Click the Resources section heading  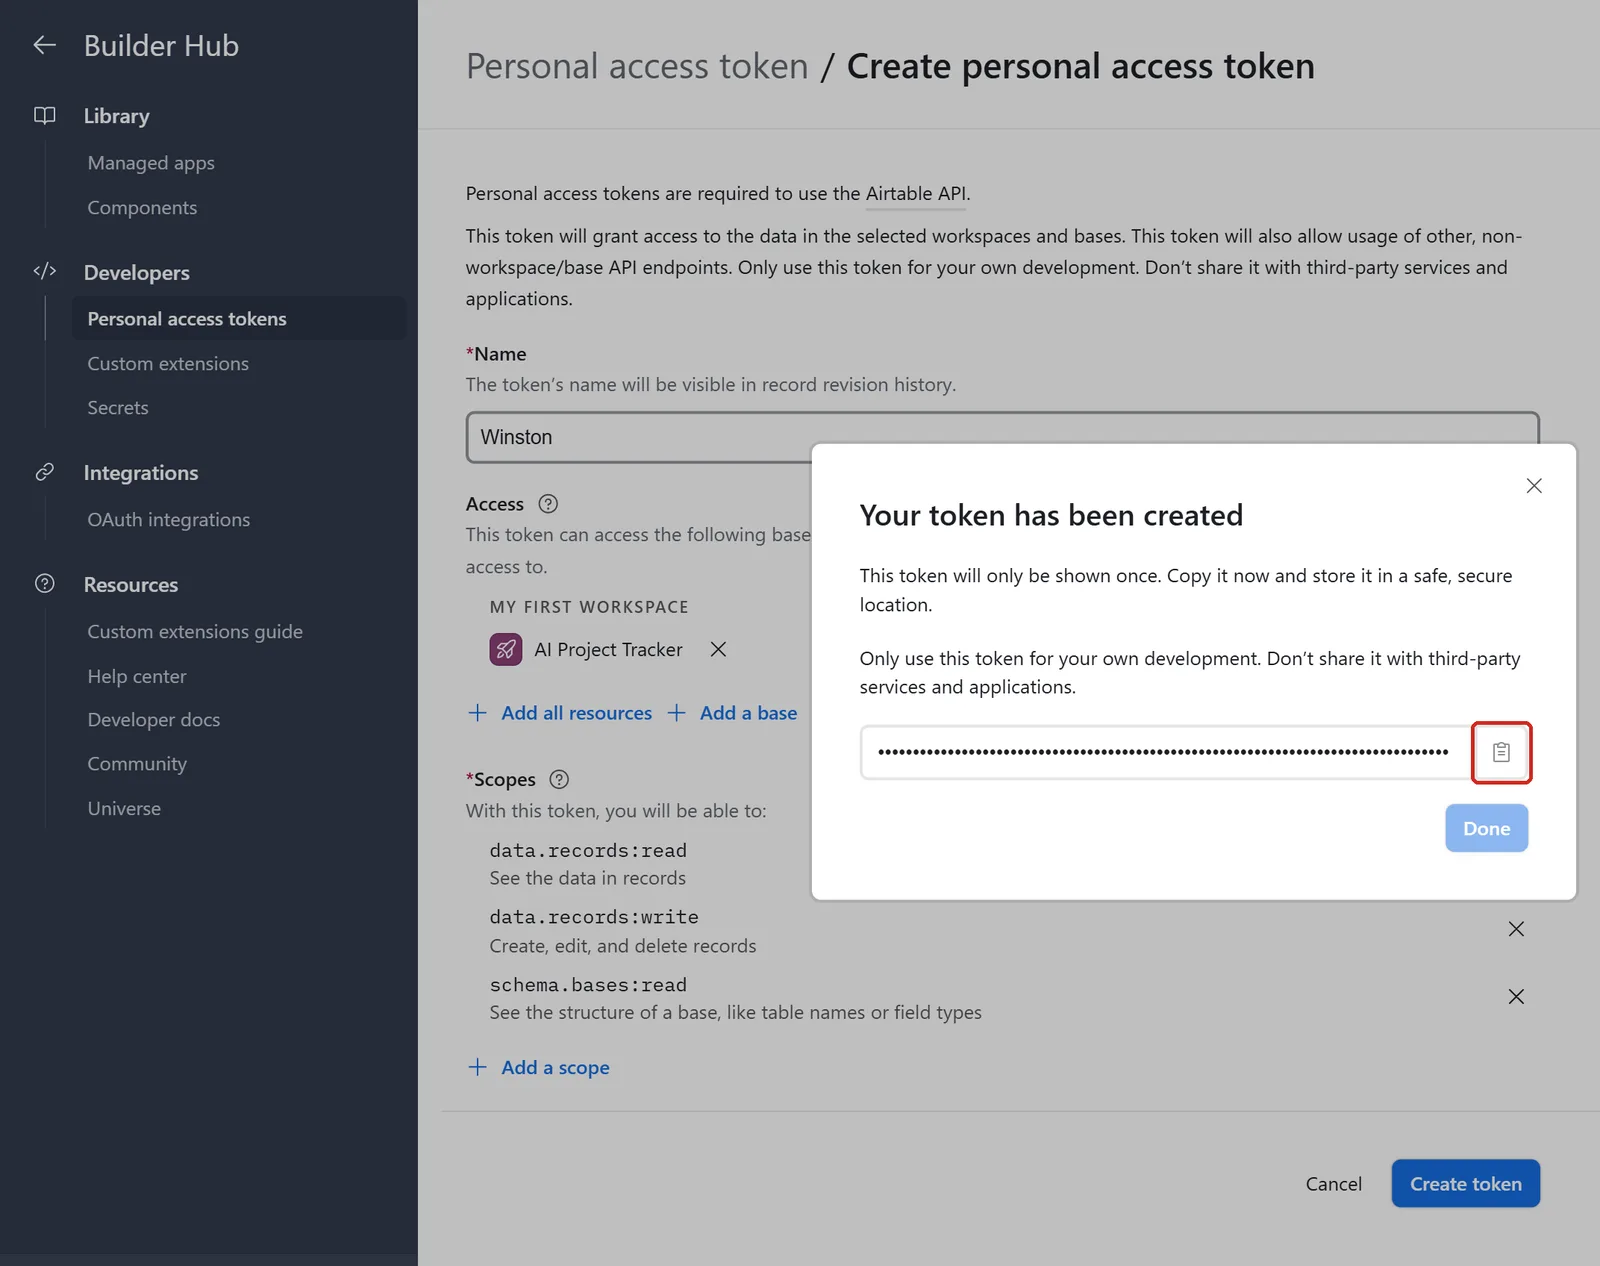(x=131, y=585)
